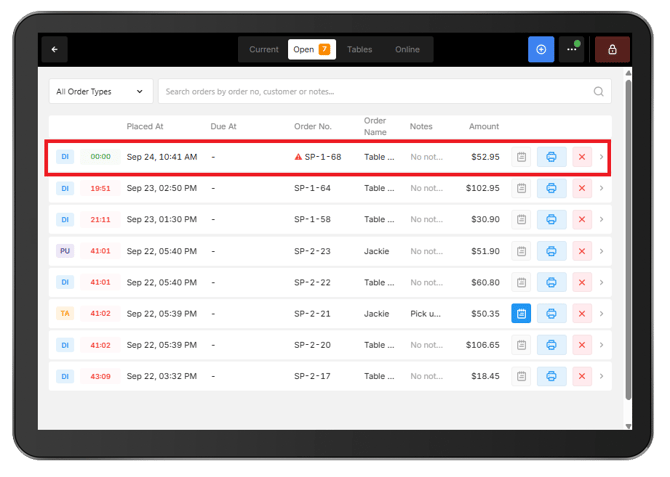Image resolution: width=670 pixels, height=477 pixels.
Task: Cancel order SP-2-23 with red X
Action: point(582,251)
